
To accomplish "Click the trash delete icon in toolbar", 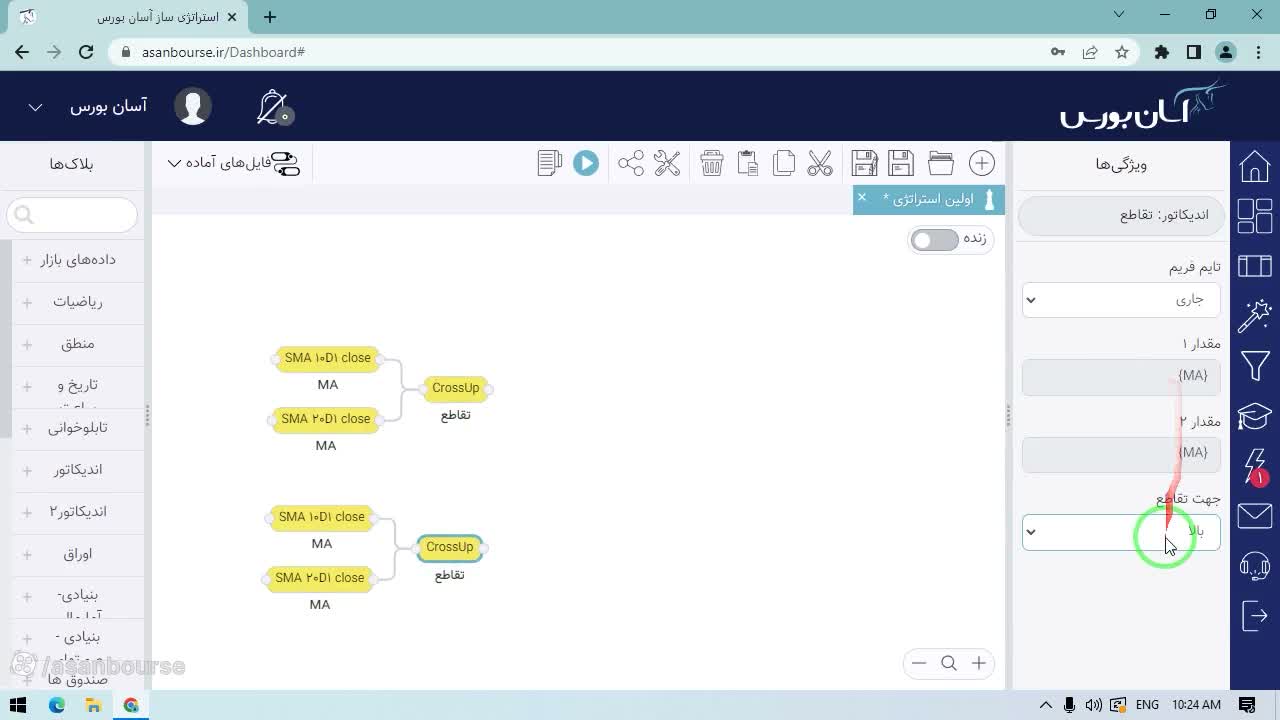I will [x=711, y=163].
